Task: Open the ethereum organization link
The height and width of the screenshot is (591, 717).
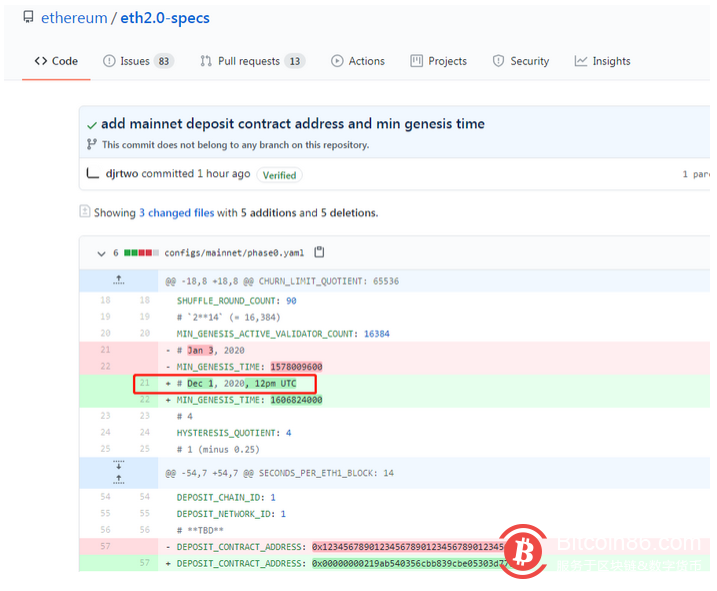Action: point(74,18)
